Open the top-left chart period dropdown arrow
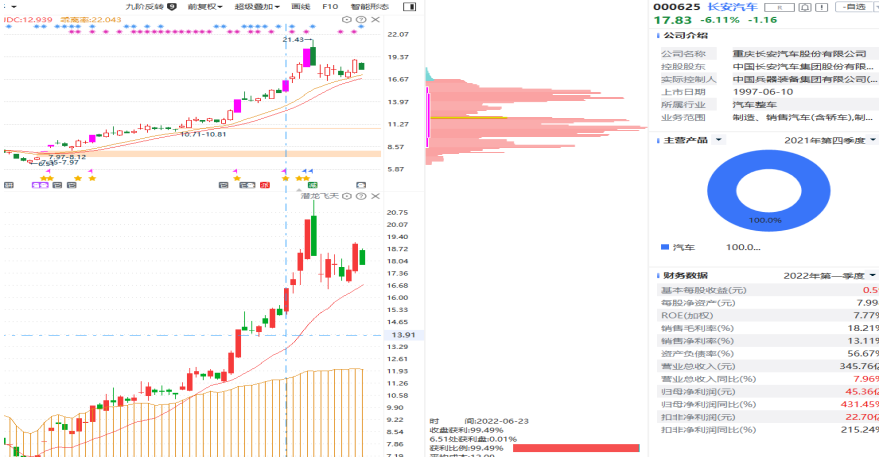Viewport: 884px width, 457px height. (x=14, y=7)
